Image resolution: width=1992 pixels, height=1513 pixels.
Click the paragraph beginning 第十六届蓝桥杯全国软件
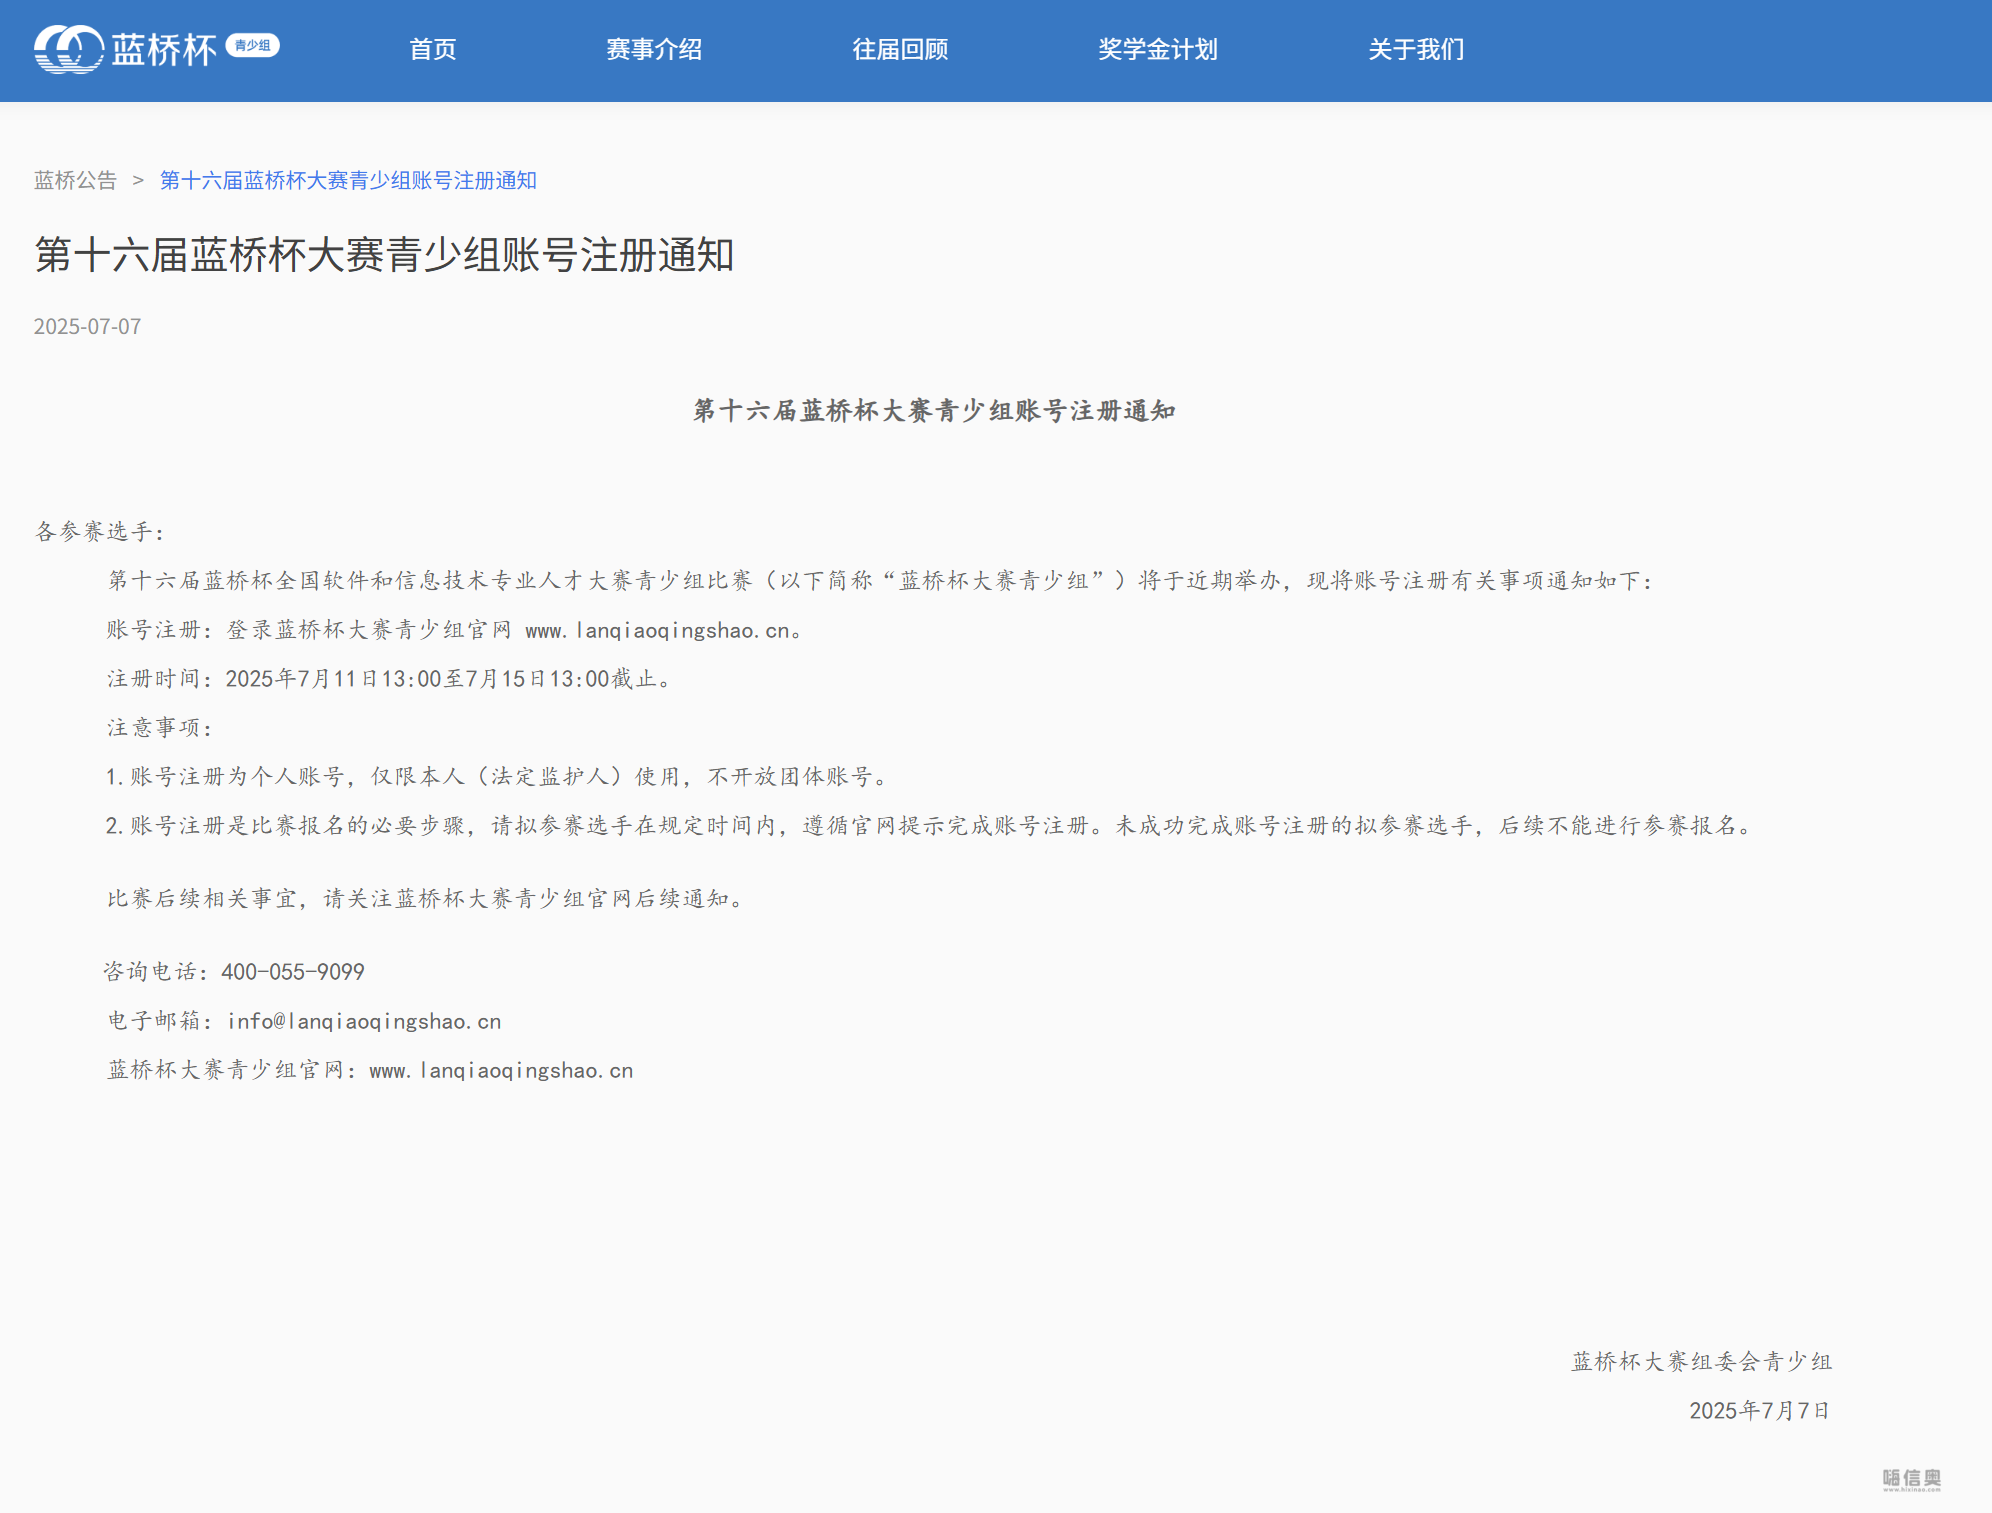(880, 580)
